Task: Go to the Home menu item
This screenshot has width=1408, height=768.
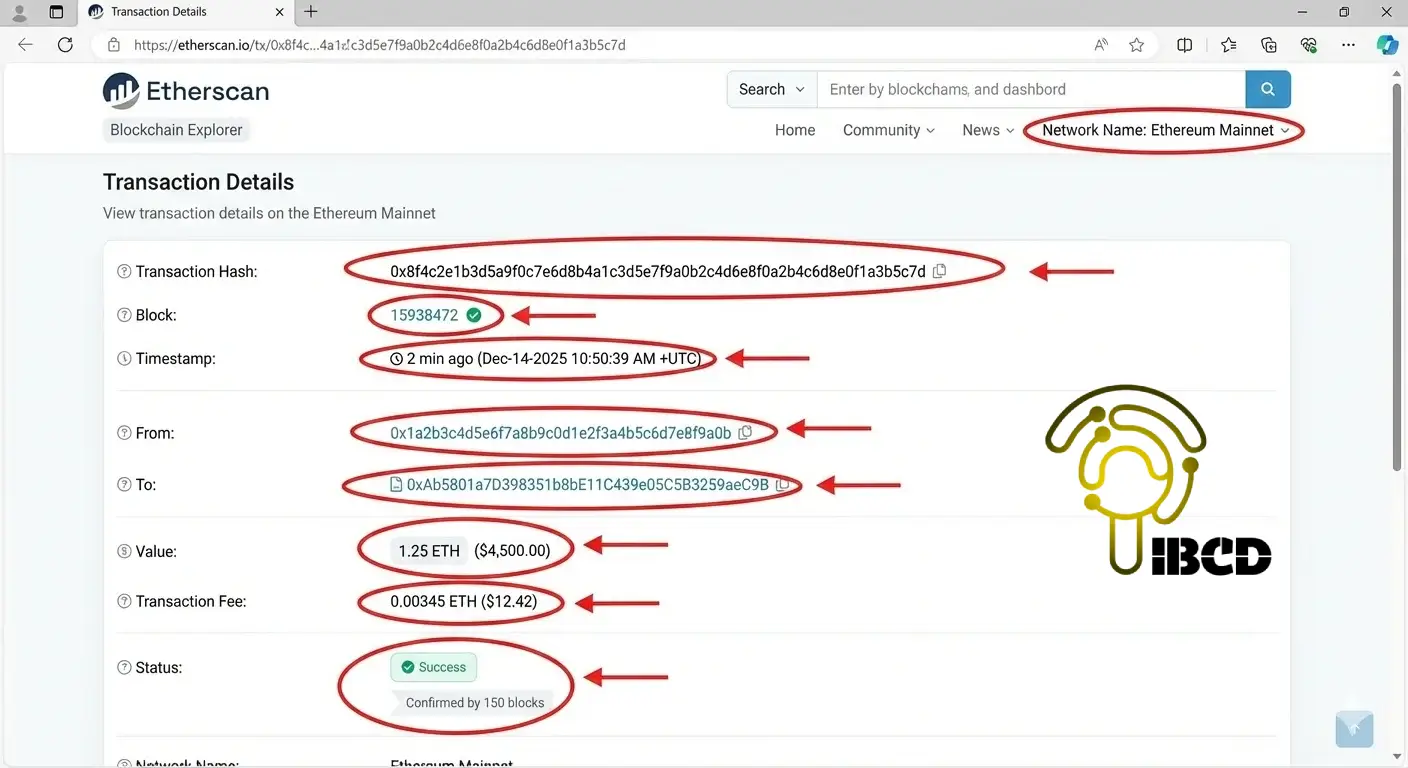Action: coord(795,130)
